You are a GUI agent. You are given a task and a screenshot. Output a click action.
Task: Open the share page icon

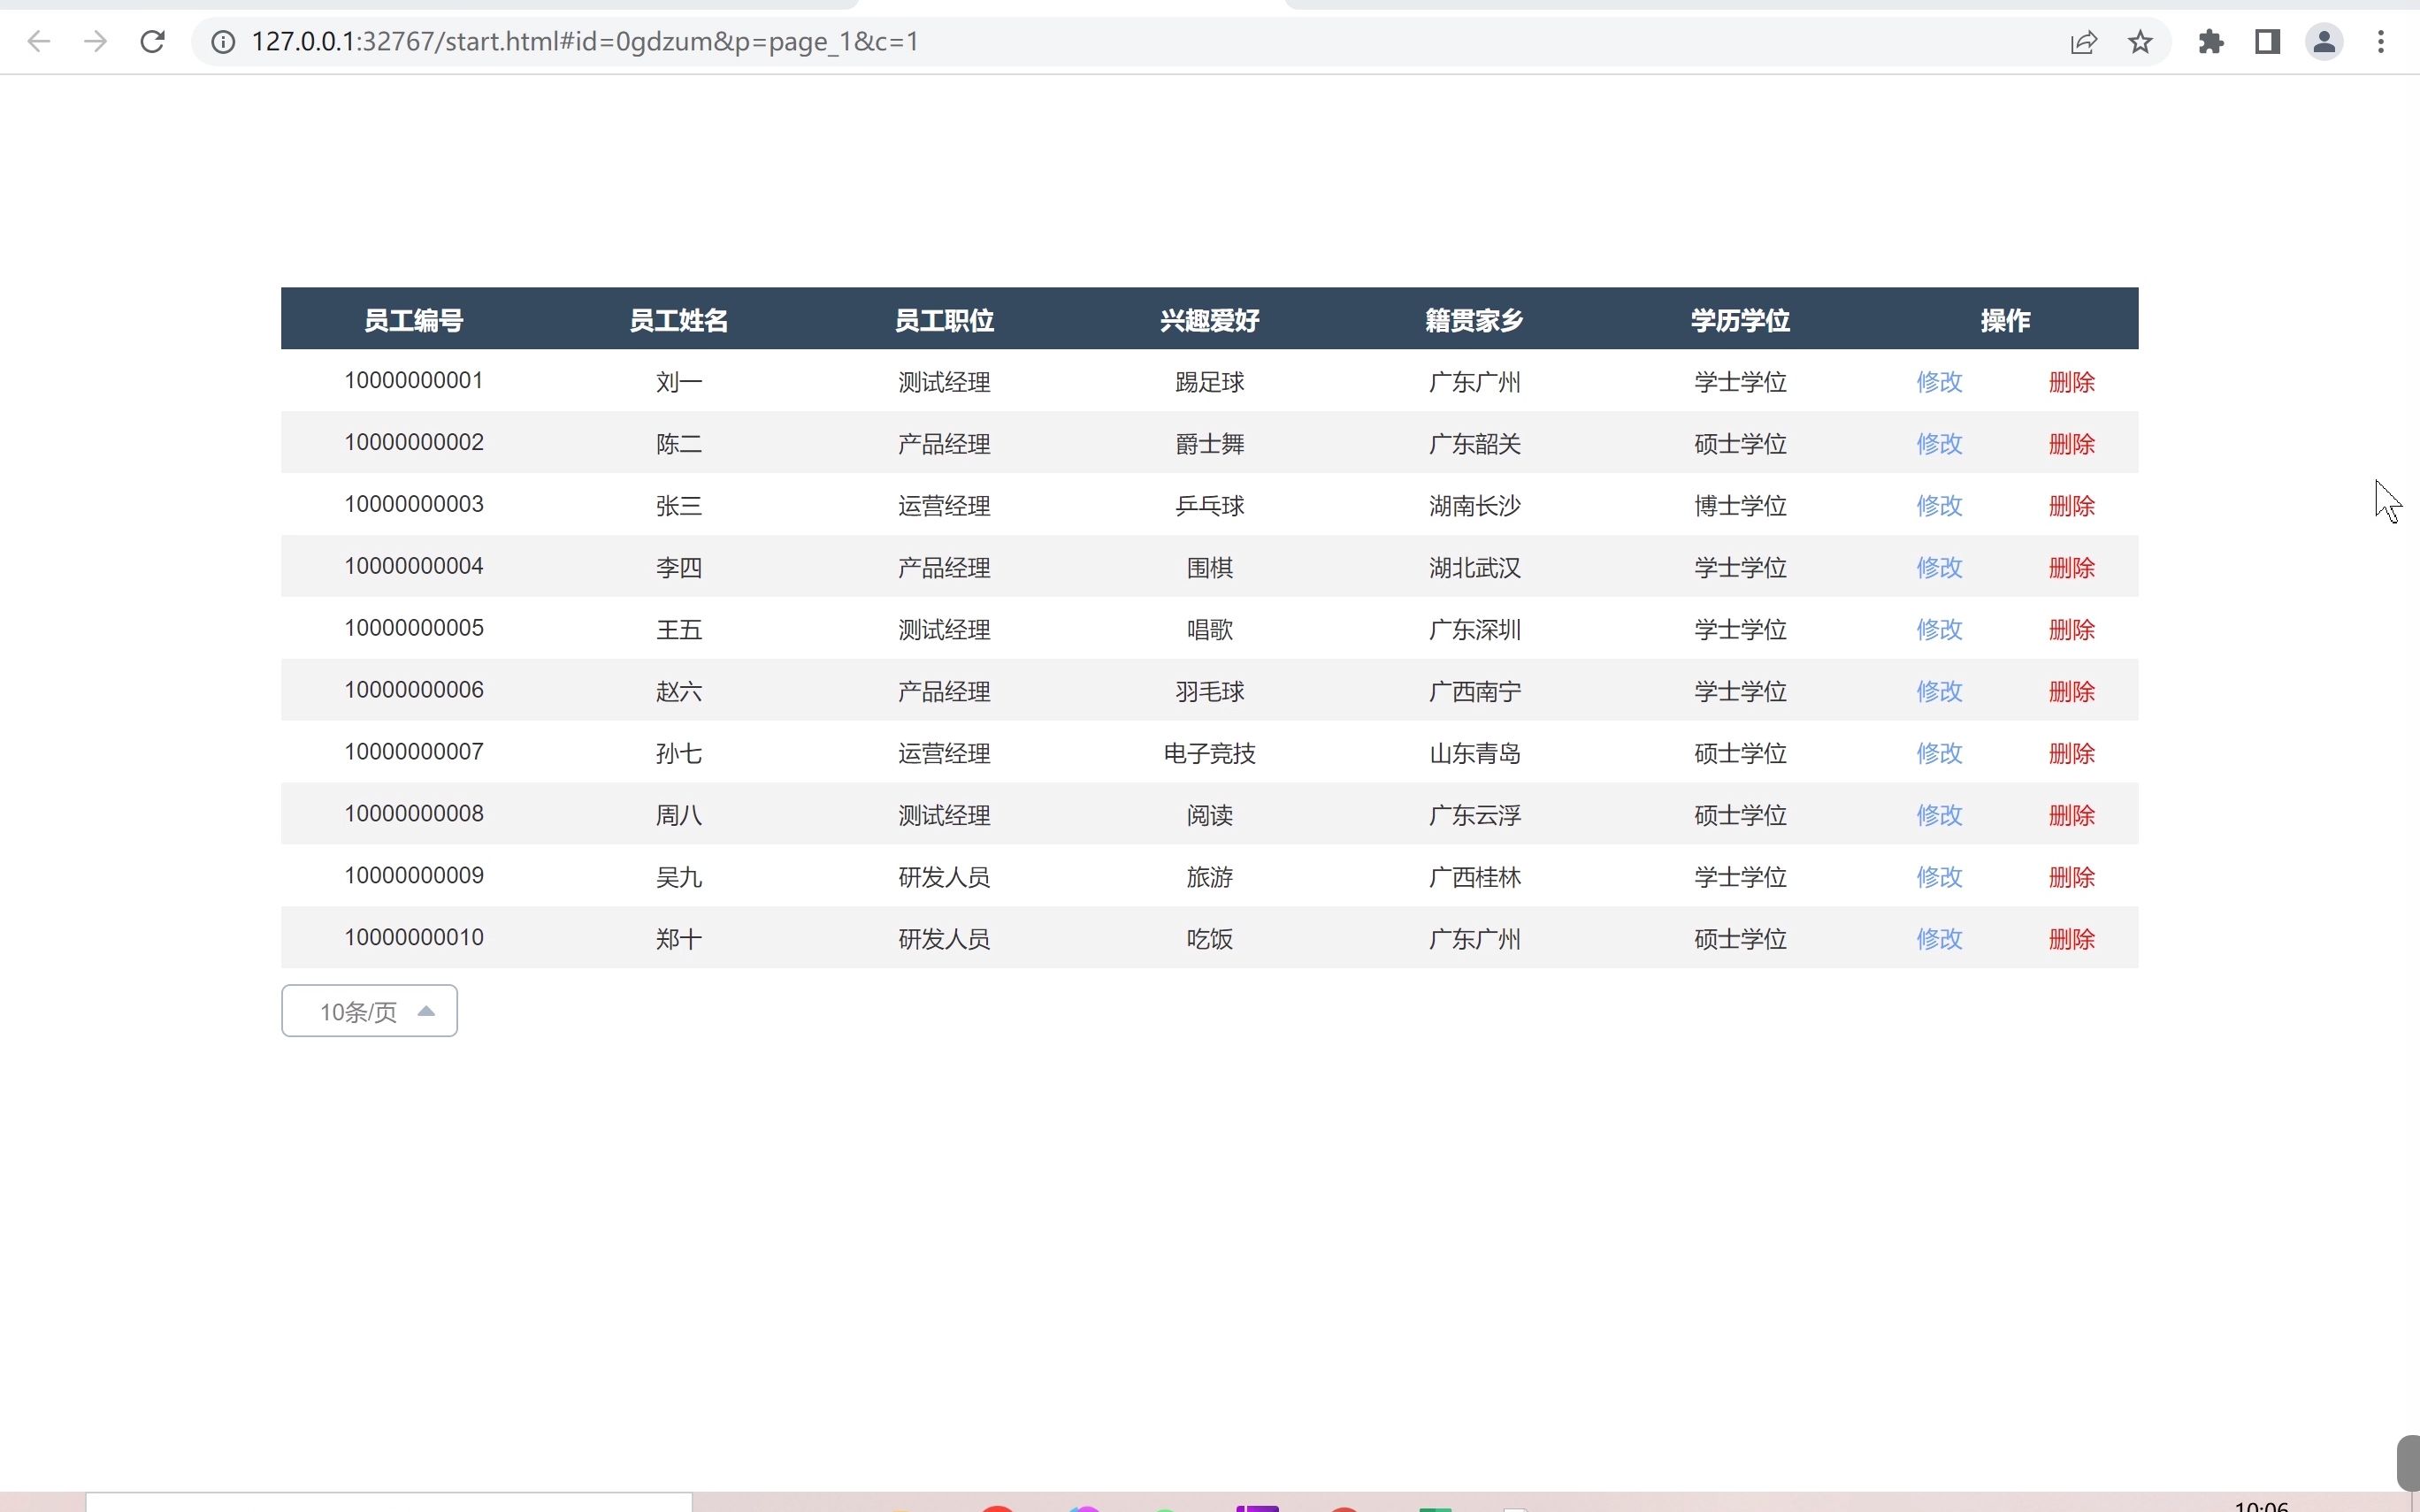click(x=2083, y=42)
